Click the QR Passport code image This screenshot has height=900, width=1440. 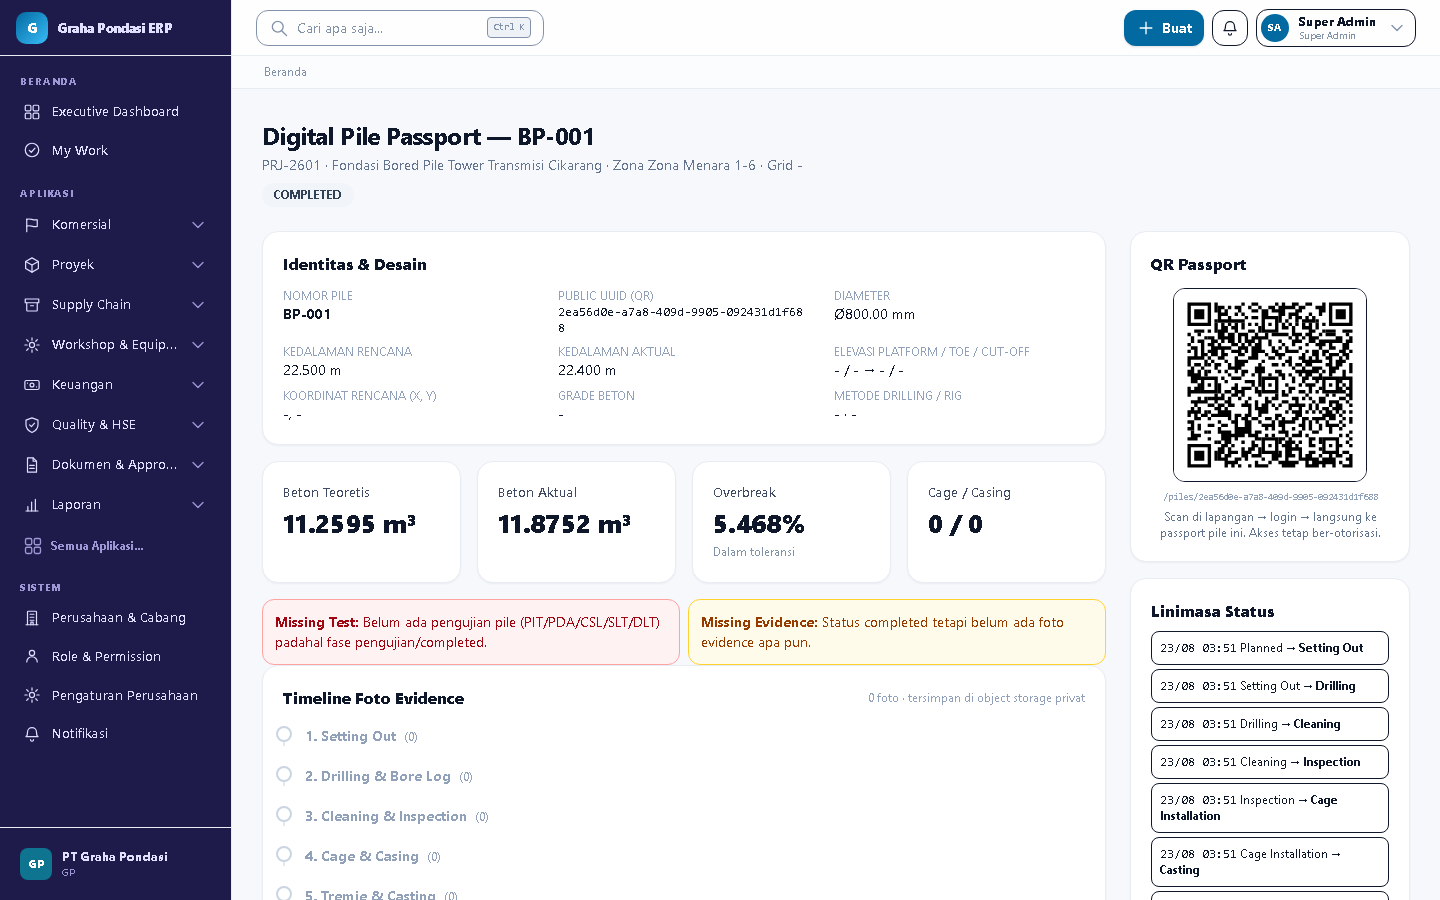click(1270, 385)
